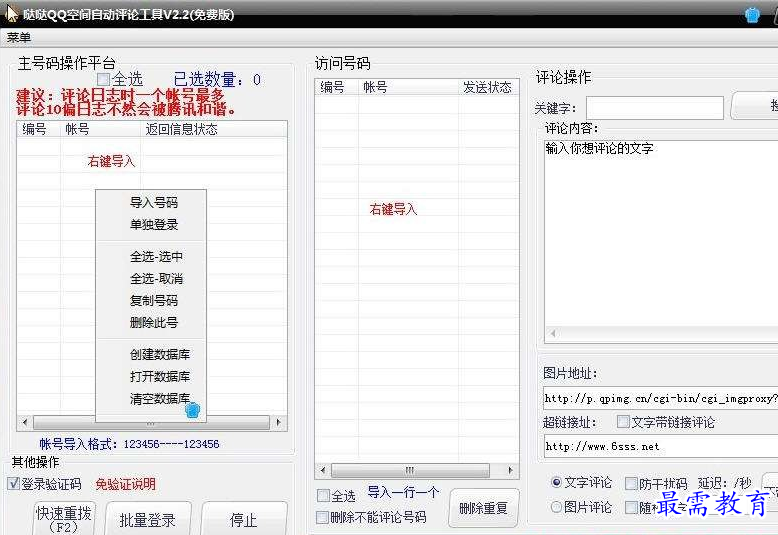Enable 文字带链接评论 checkbox

coord(623,422)
